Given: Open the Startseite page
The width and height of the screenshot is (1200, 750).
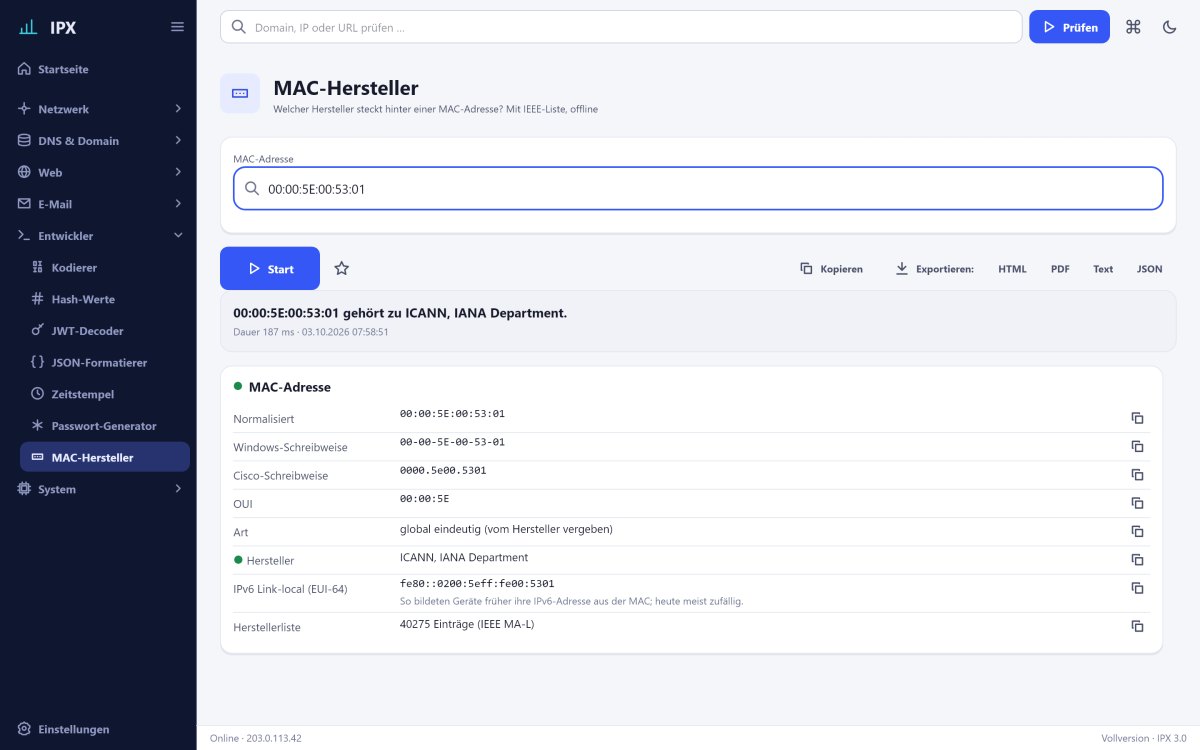Looking at the screenshot, I should [x=98, y=69].
